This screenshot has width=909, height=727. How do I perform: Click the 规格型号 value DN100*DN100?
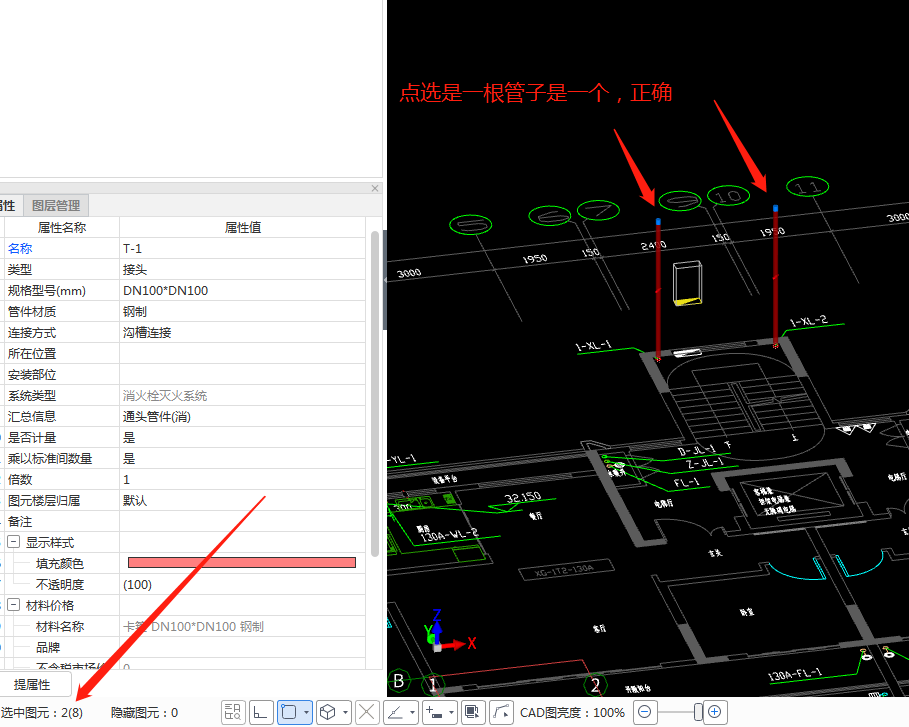coord(242,290)
